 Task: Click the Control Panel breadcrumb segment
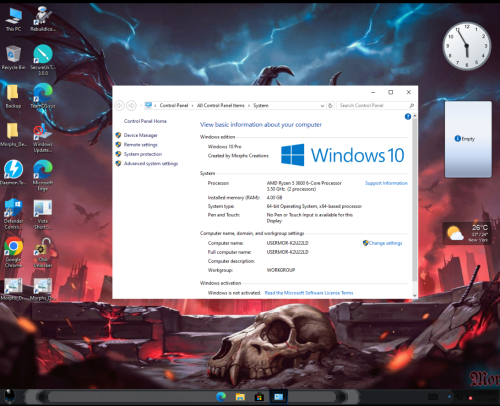pos(174,105)
